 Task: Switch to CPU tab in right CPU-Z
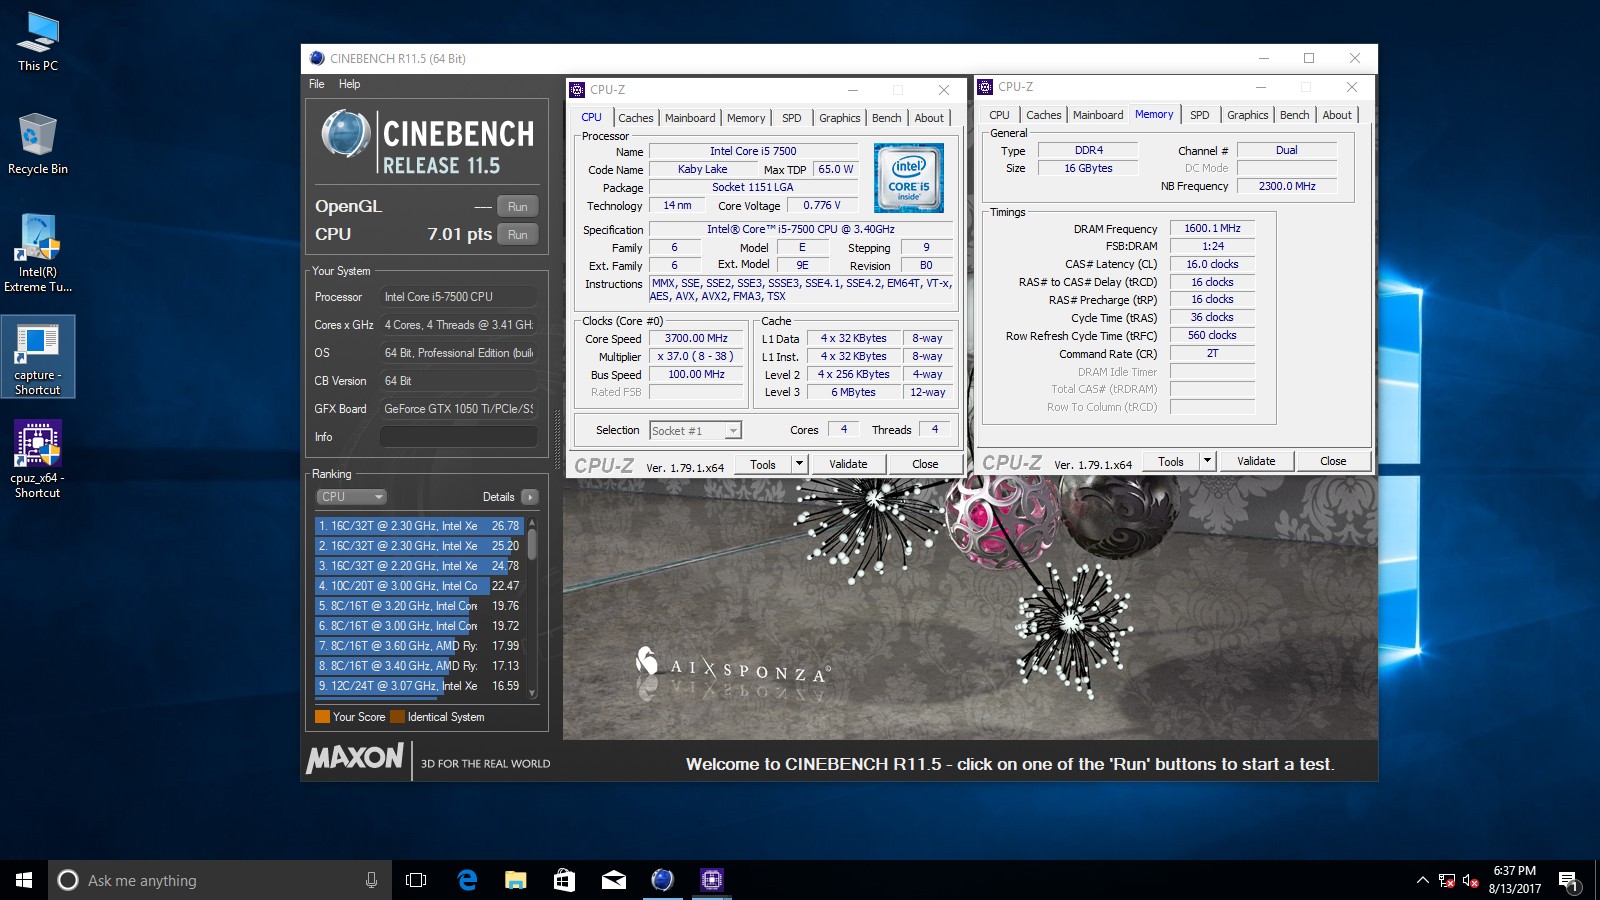click(999, 115)
